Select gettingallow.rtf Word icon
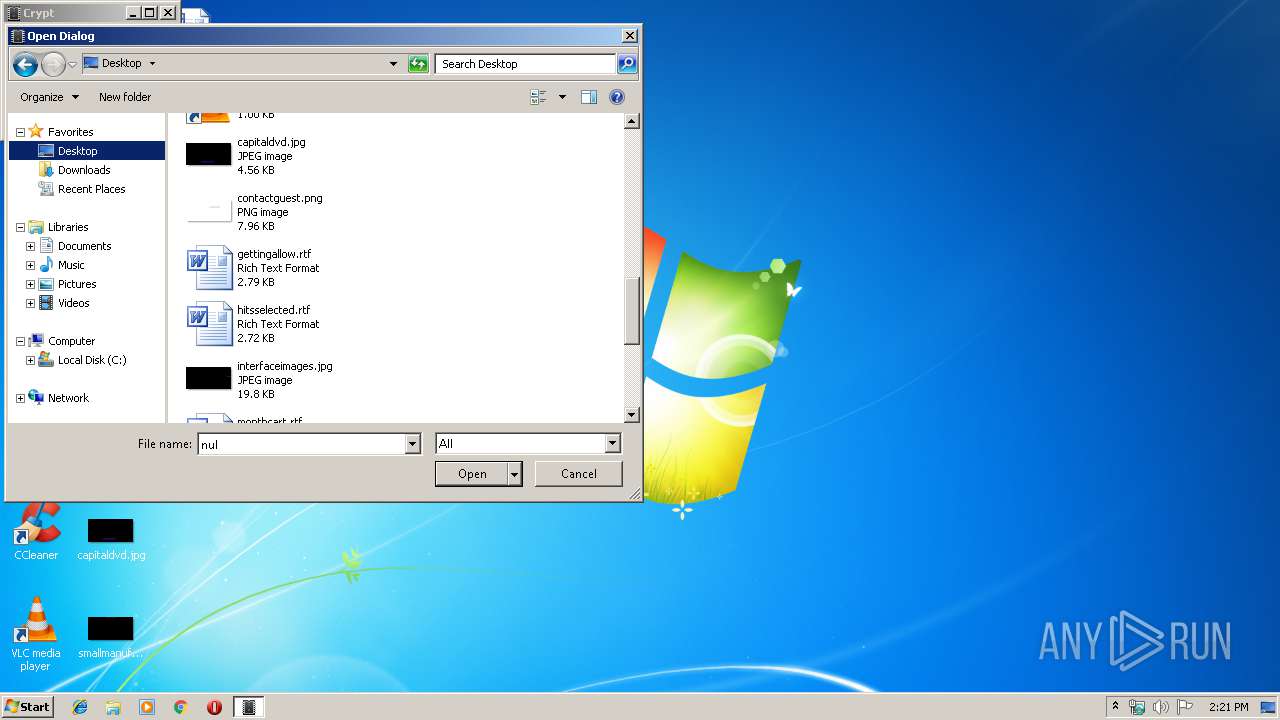 [209, 268]
